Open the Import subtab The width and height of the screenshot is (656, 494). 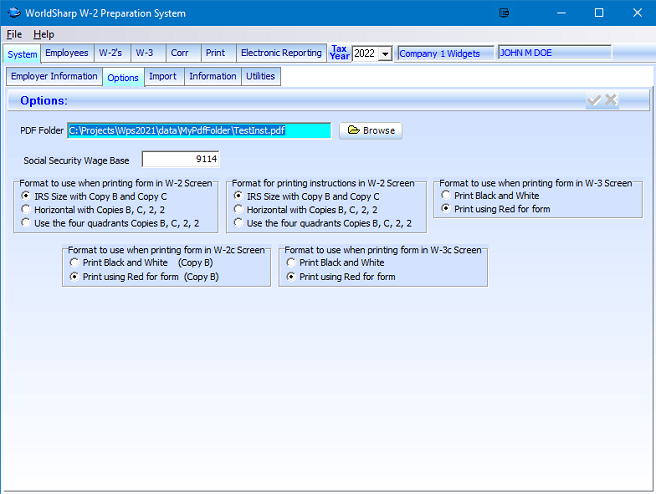pyautogui.click(x=163, y=76)
